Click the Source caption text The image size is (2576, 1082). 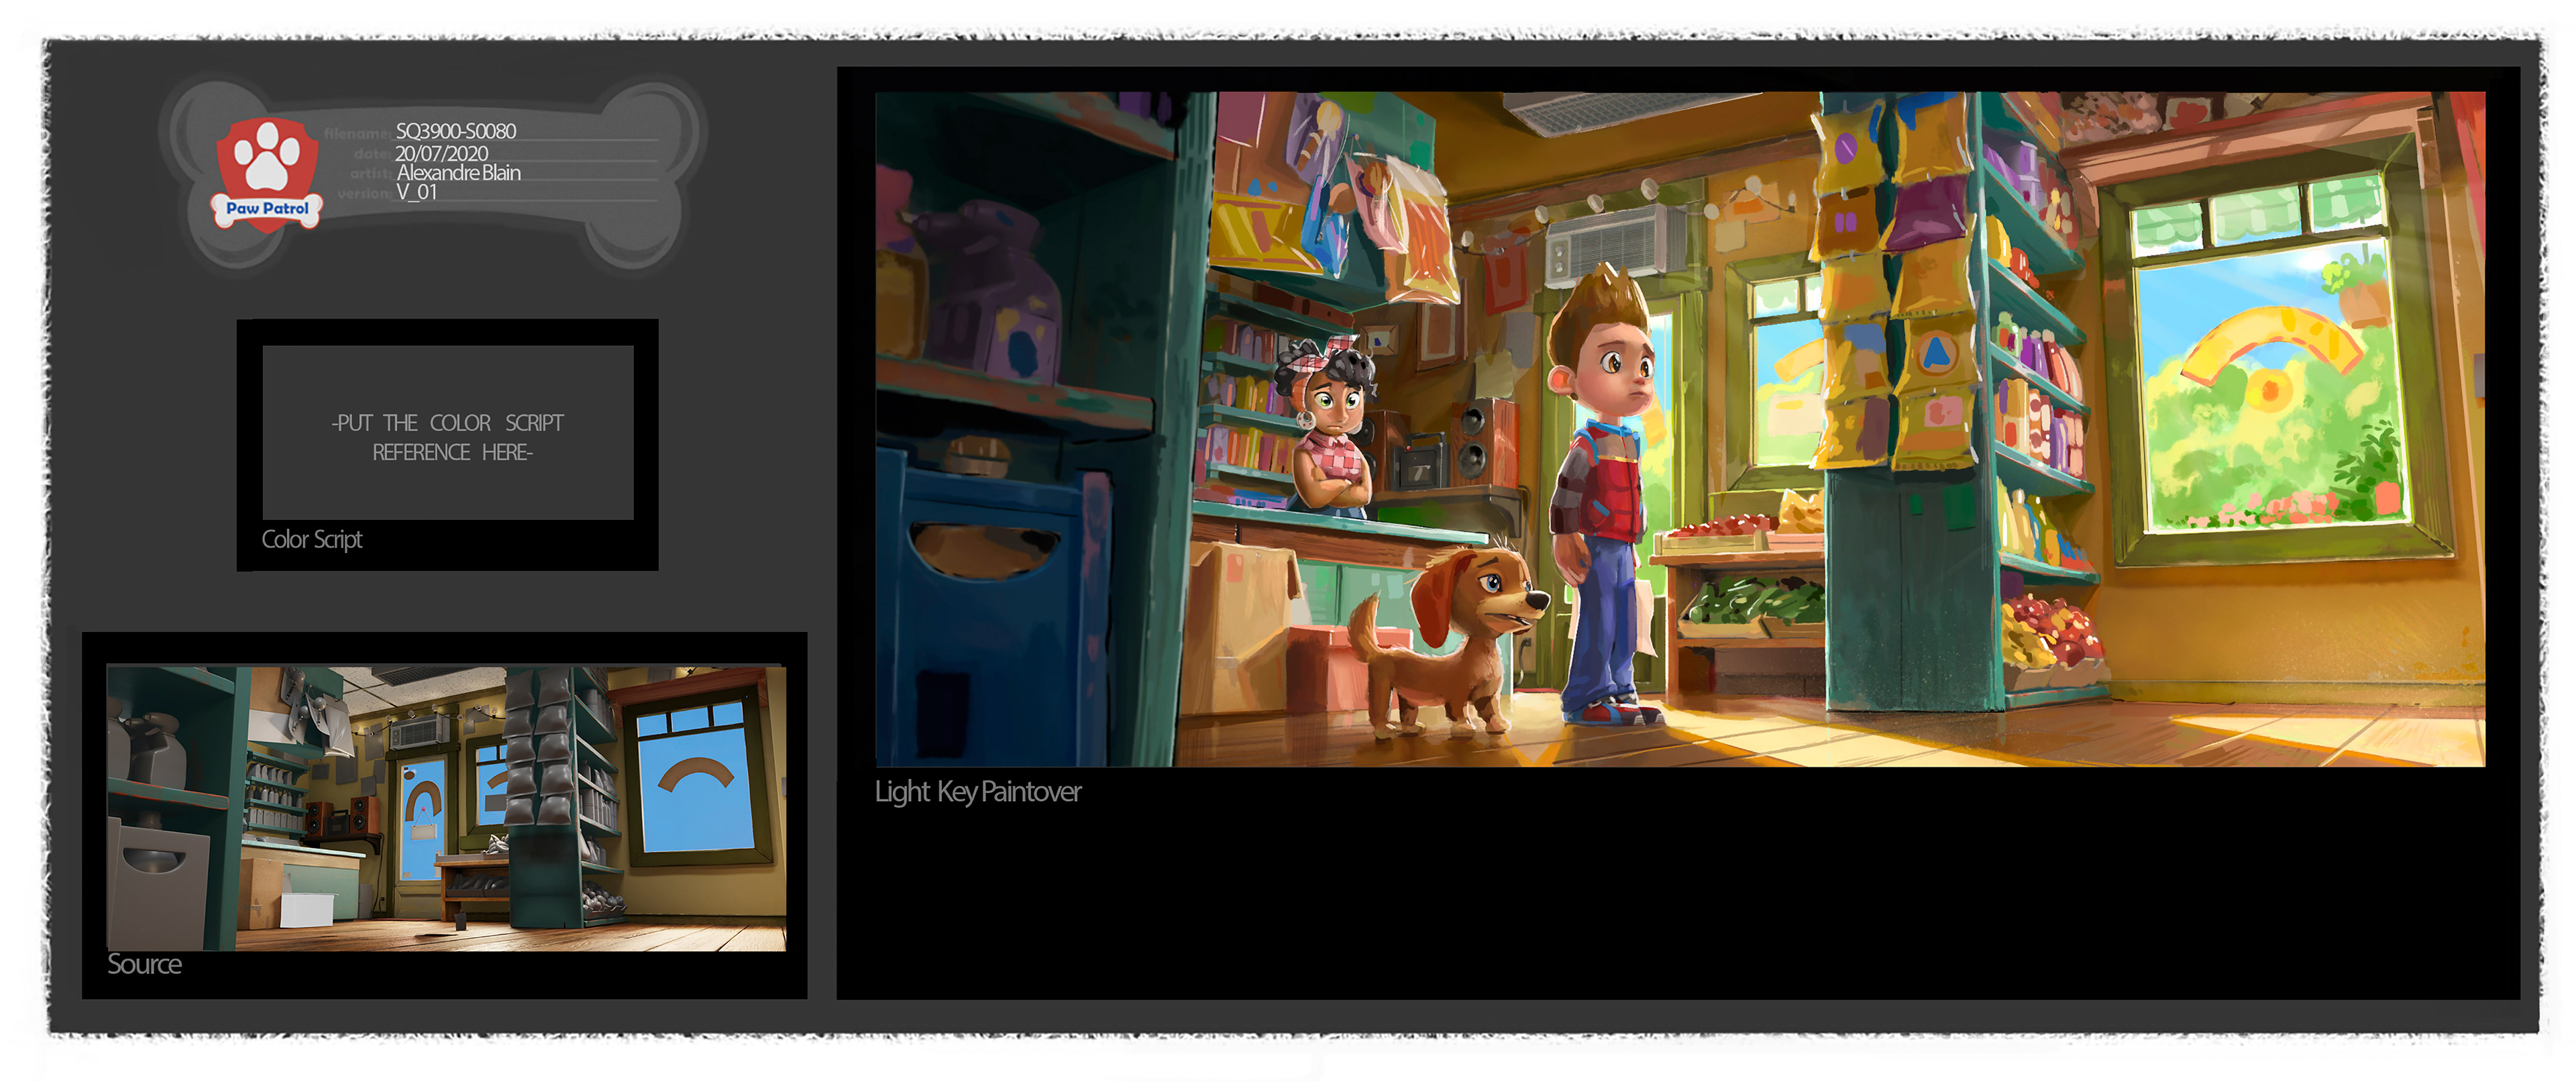click(144, 964)
